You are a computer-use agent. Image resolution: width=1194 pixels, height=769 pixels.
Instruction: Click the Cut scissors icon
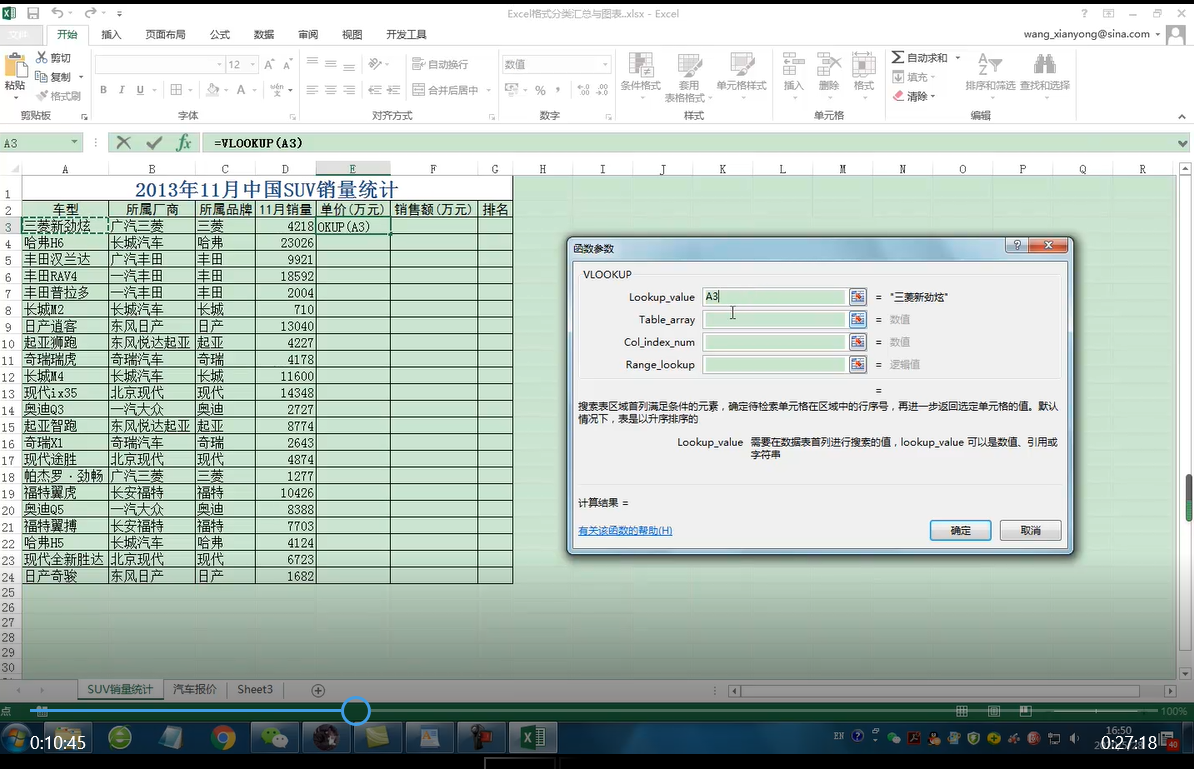[x=42, y=58]
